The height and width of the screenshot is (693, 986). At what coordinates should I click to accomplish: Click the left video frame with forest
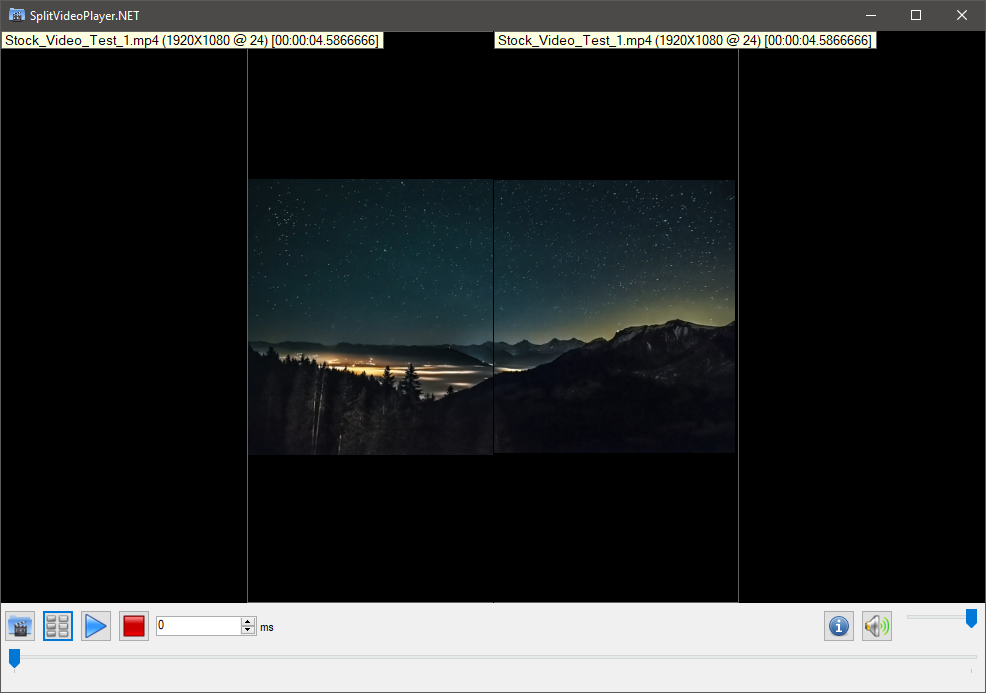(x=370, y=317)
